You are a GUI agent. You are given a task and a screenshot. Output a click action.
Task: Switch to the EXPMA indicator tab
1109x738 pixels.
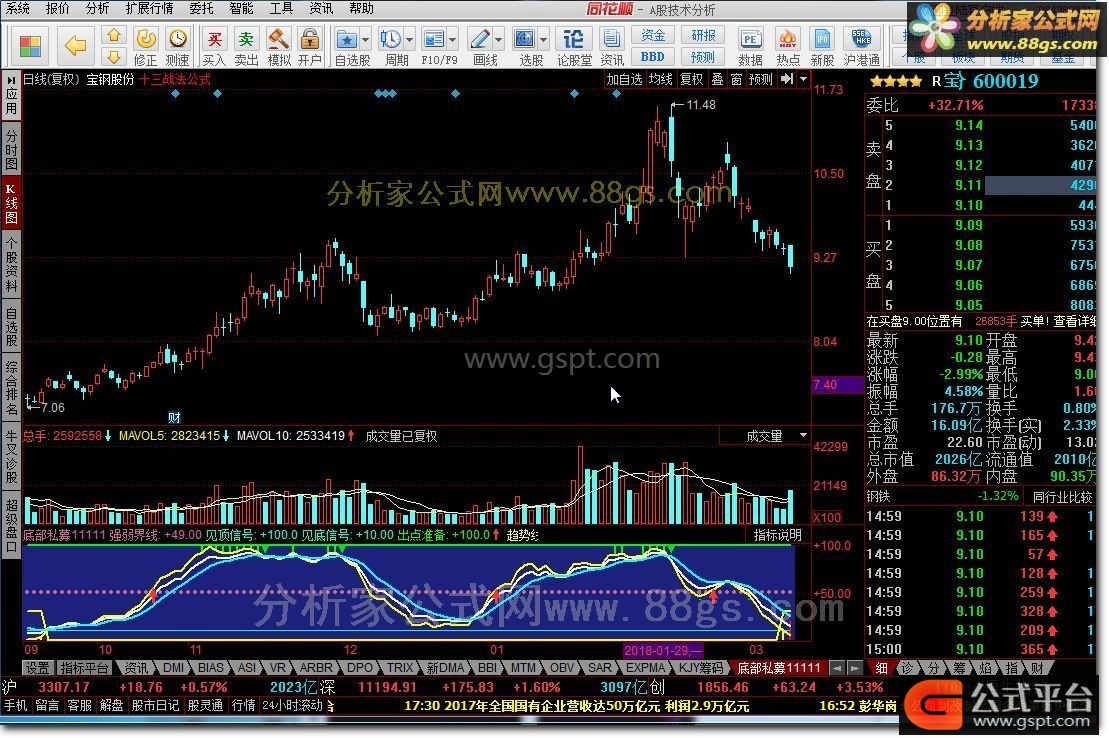pyautogui.click(x=645, y=667)
